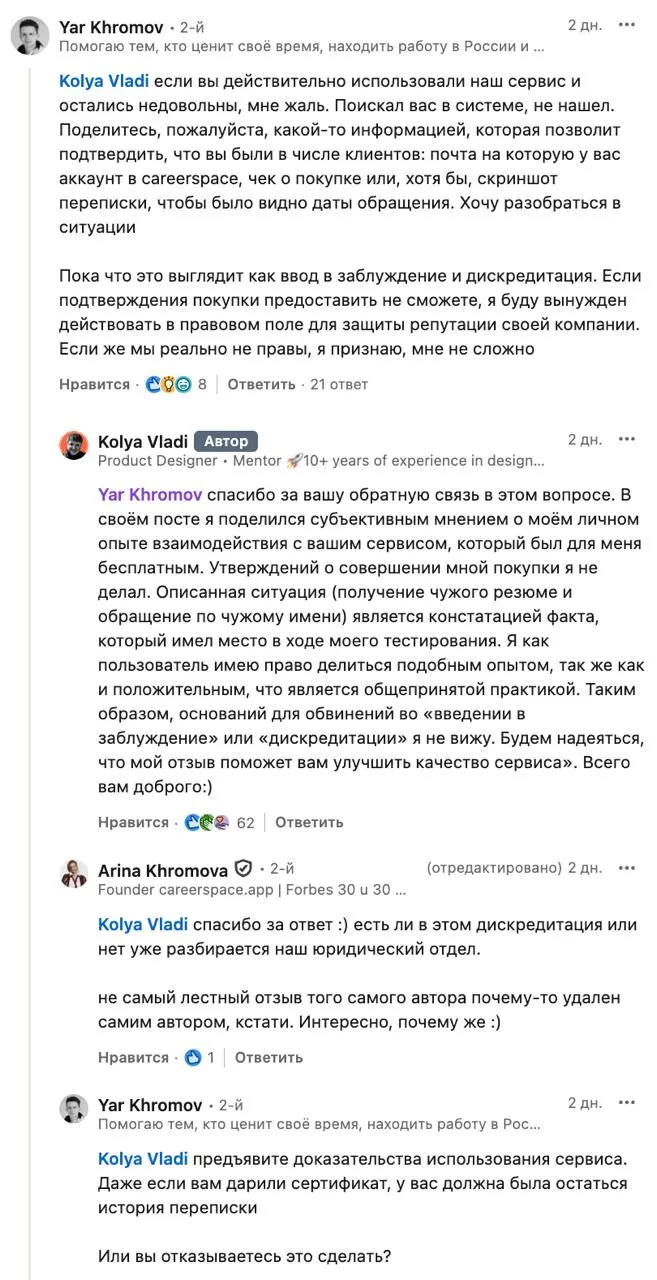
Task: Open Yar Khromov's avatar at the top comment
Action: [x=30, y=36]
